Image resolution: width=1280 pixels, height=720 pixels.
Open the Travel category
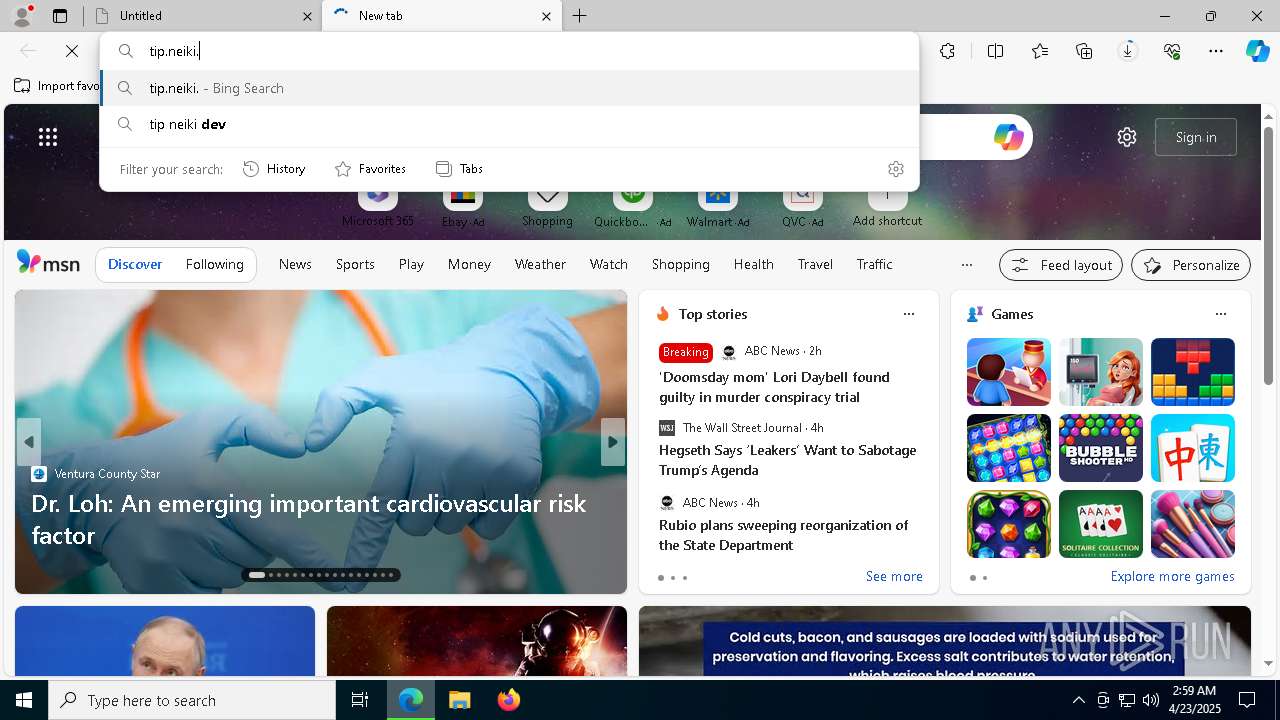815,264
